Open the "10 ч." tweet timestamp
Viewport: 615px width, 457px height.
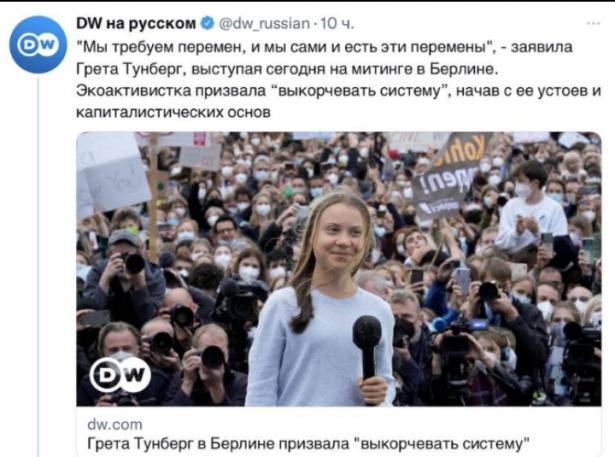pyautogui.click(x=337, y=24)
